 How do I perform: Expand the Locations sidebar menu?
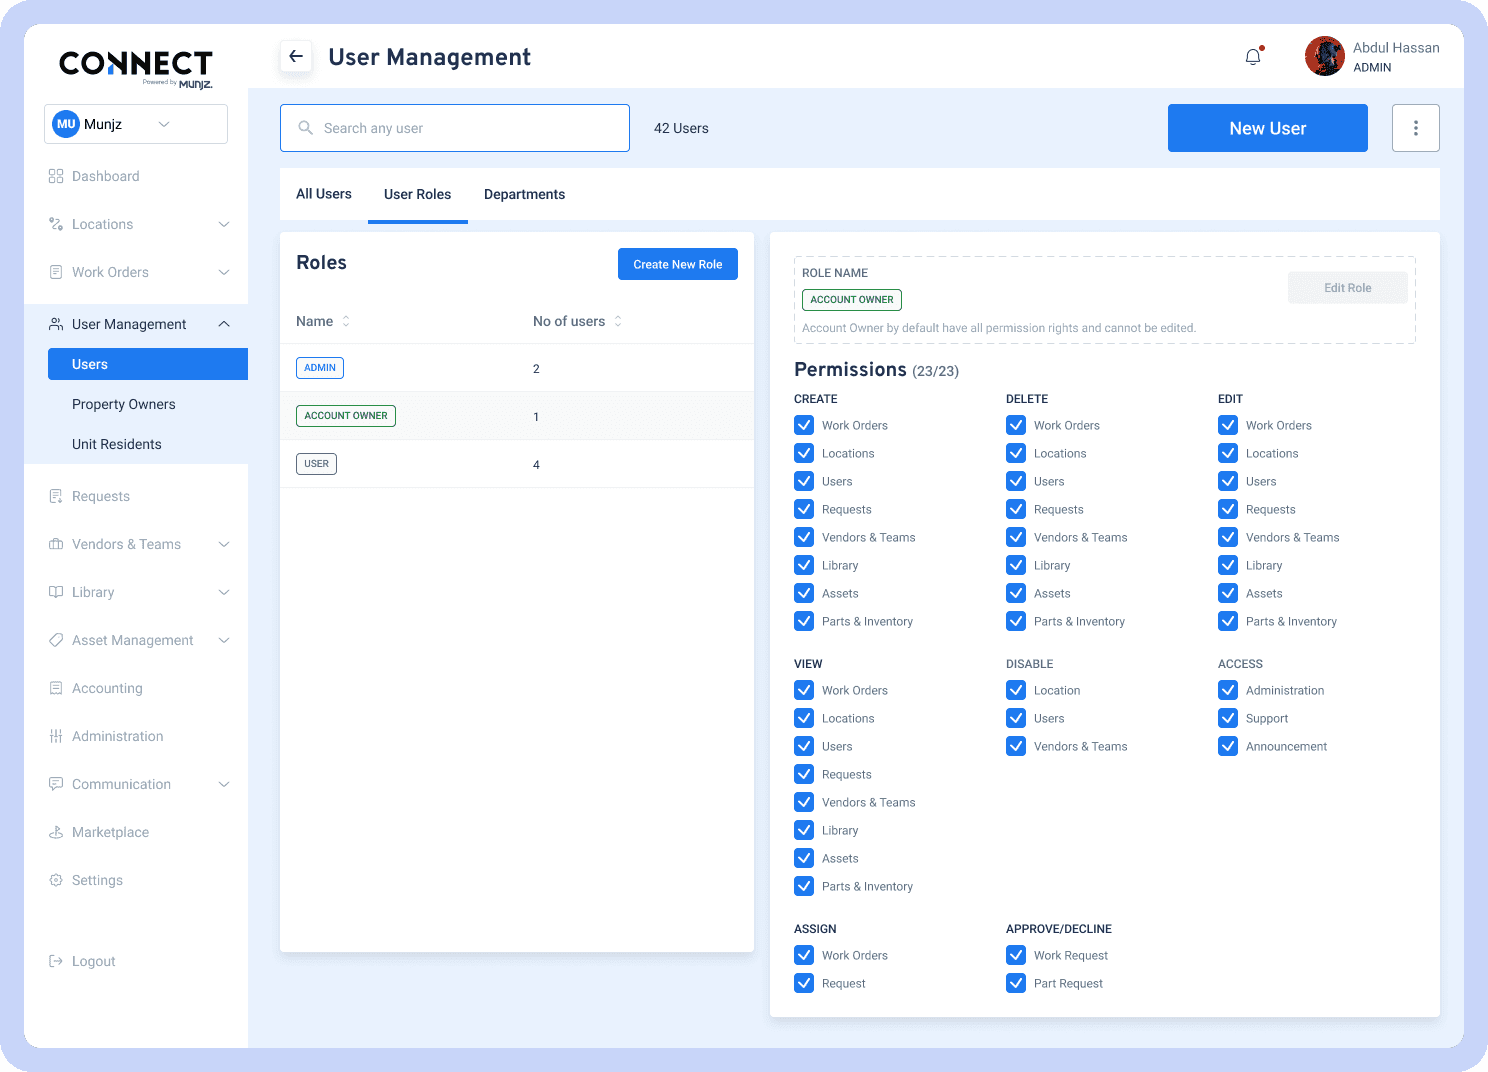(x=224, y=224)
